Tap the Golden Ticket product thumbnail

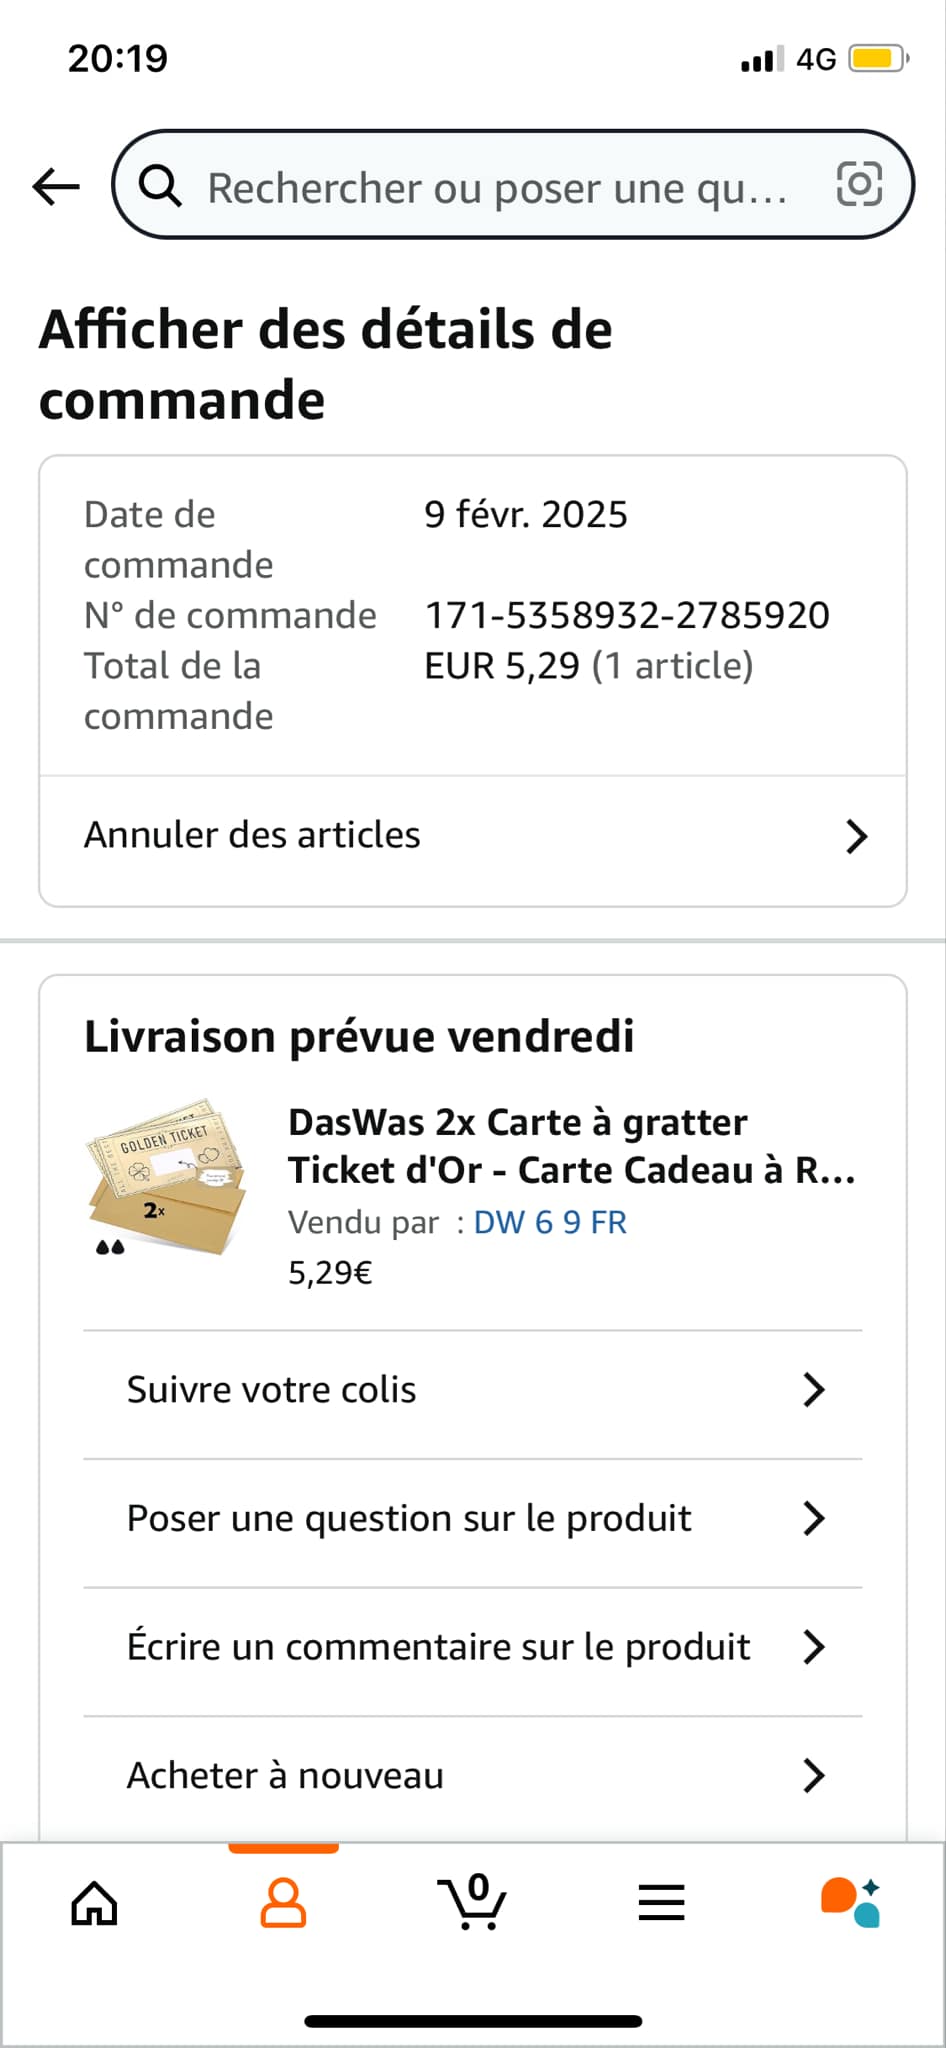coord(165,1178)
